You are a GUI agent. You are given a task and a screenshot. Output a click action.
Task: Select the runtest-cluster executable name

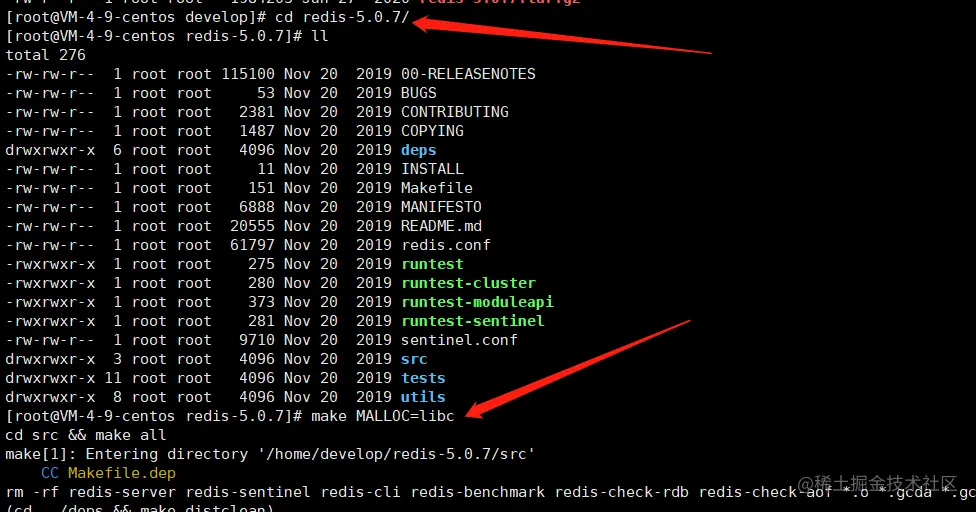pos(468,283)
